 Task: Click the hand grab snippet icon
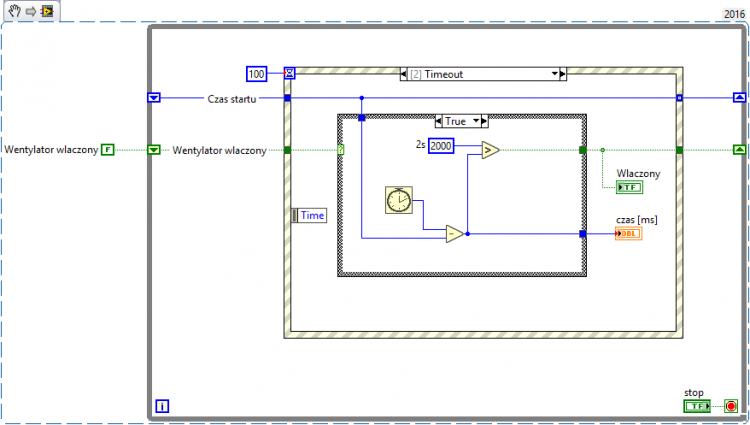point(15,11)
